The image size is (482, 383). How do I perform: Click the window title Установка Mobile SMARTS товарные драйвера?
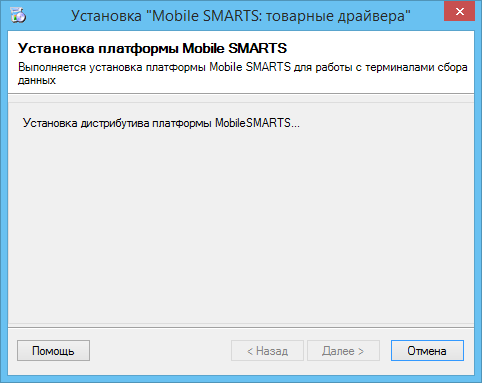click(241, 16)
